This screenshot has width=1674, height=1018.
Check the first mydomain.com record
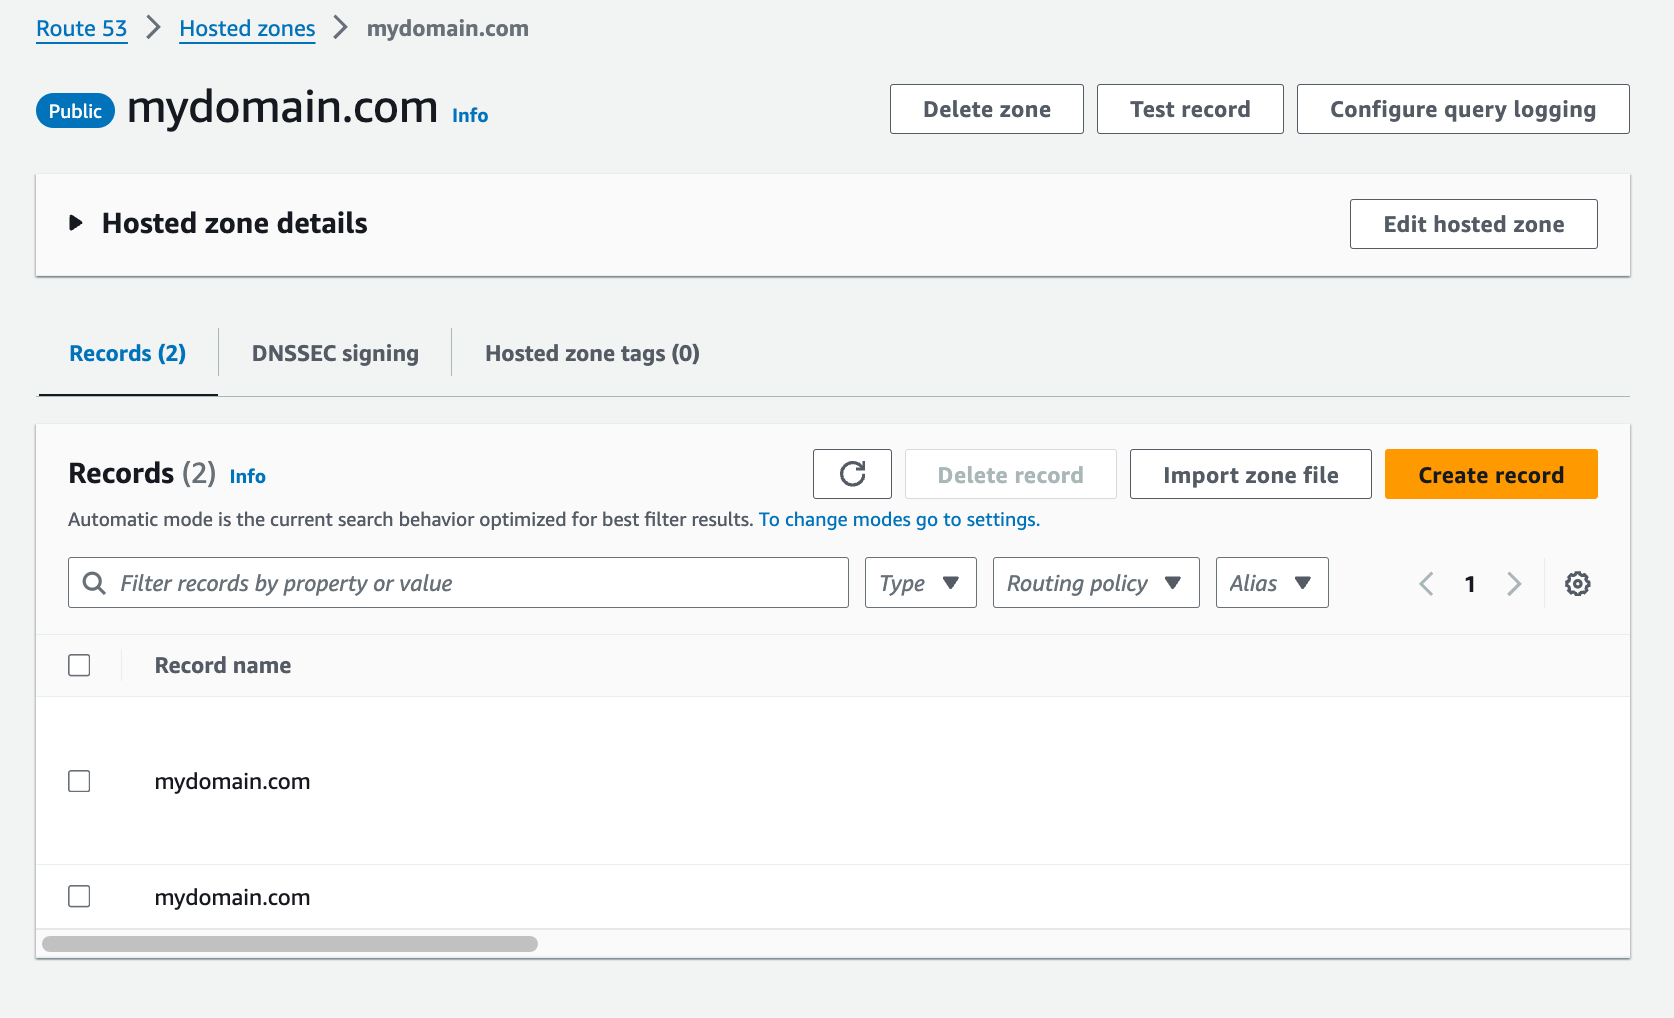coord(79,781)
